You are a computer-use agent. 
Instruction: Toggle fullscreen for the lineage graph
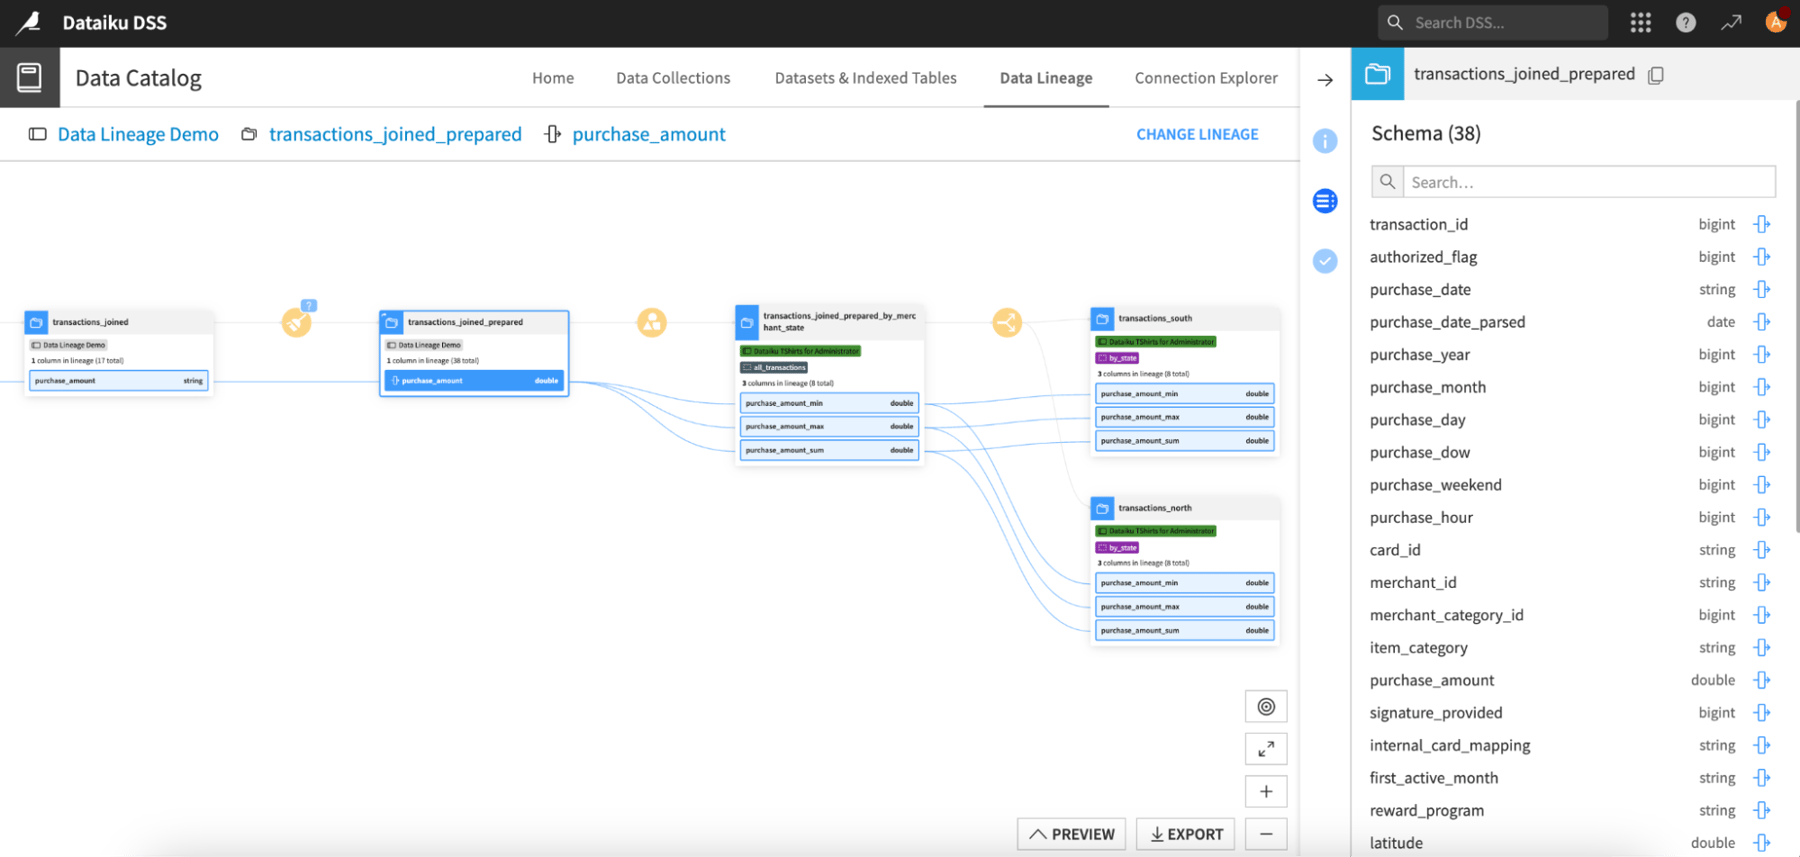click(1266, 749)
